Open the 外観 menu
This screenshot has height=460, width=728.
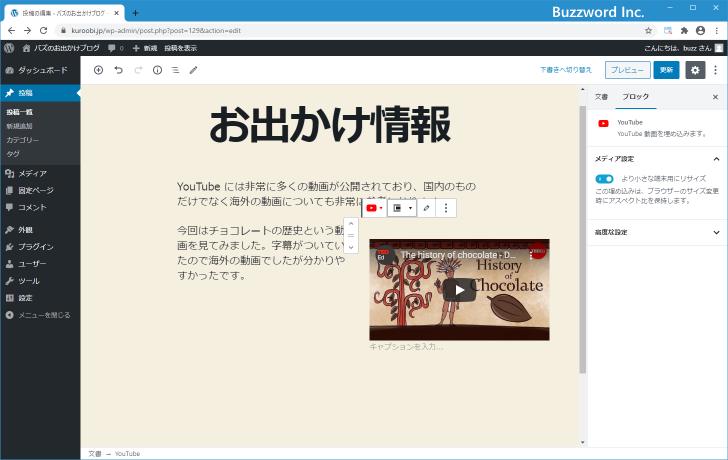point(40,230)
